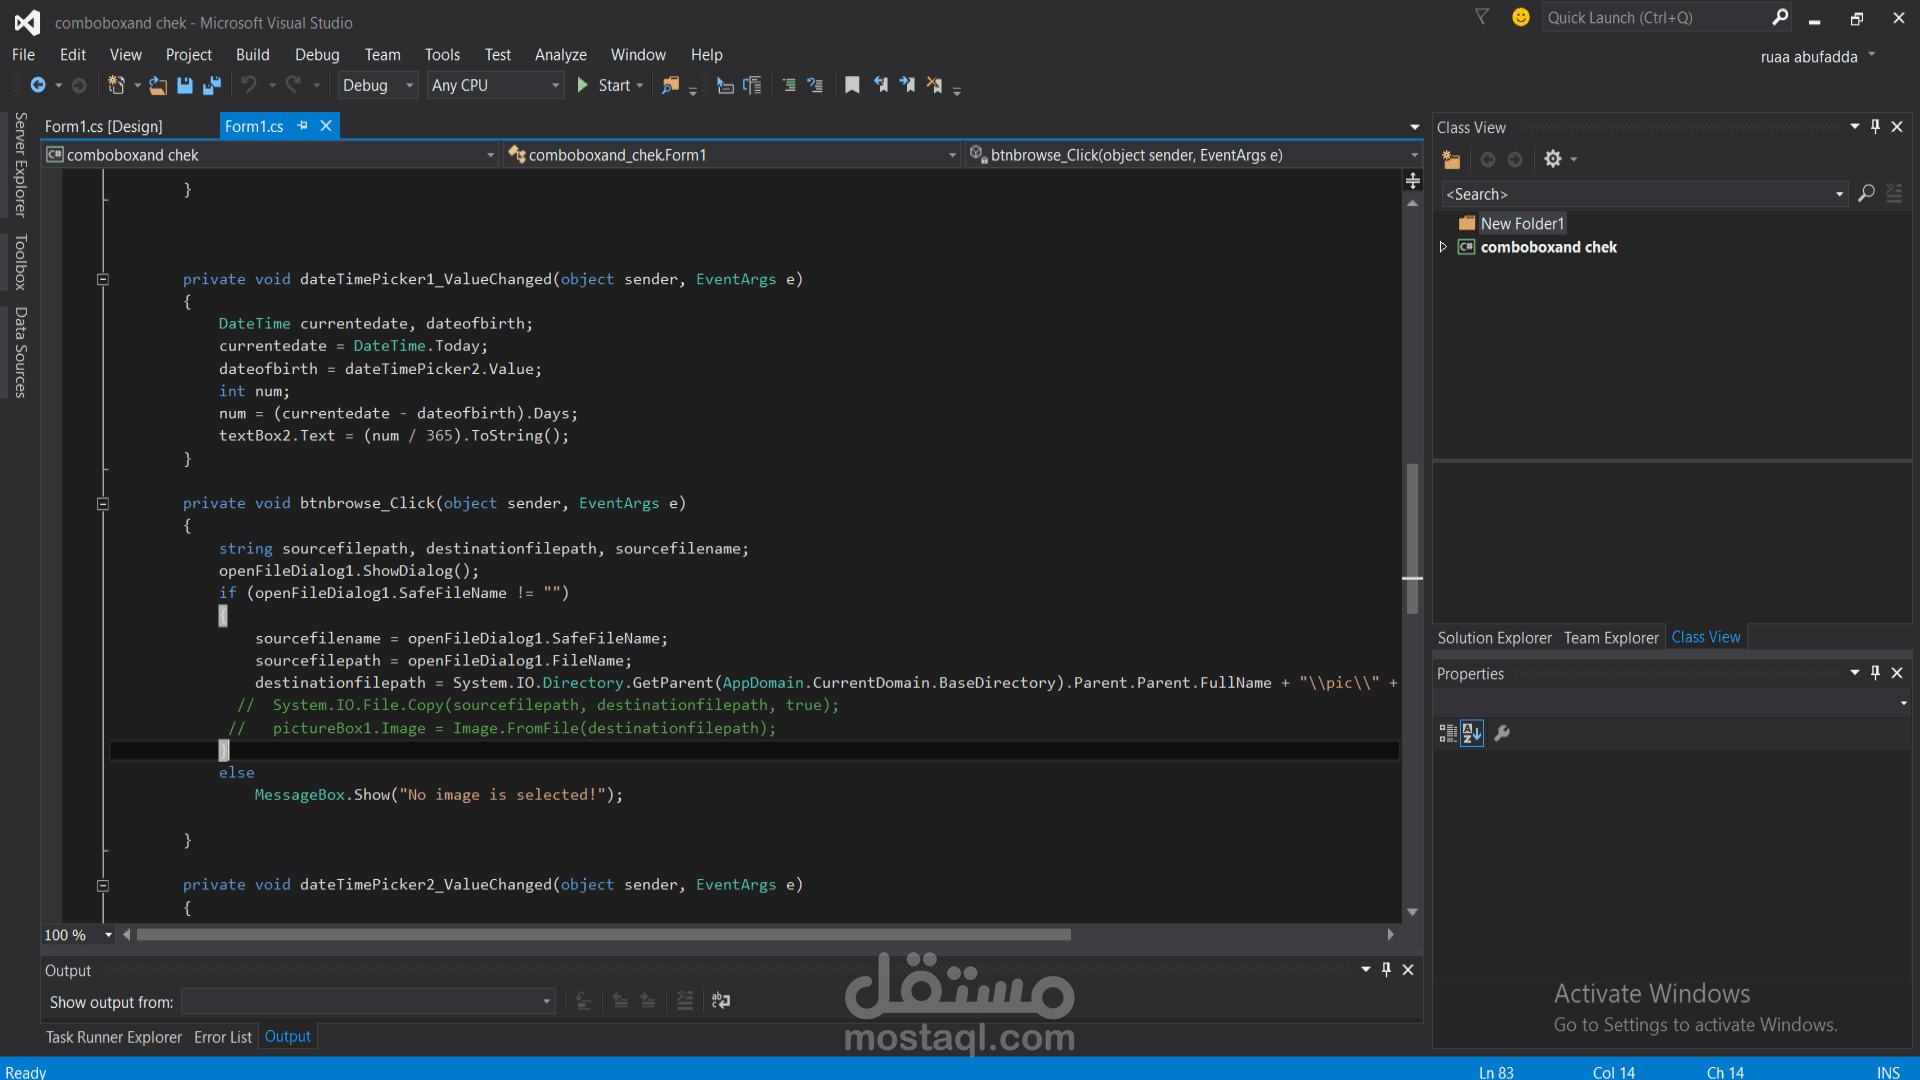The width and height of the screenshot is (1920, 1080).
Task: Collapse the btnbrowse_Click method outline
Action: 102,504
